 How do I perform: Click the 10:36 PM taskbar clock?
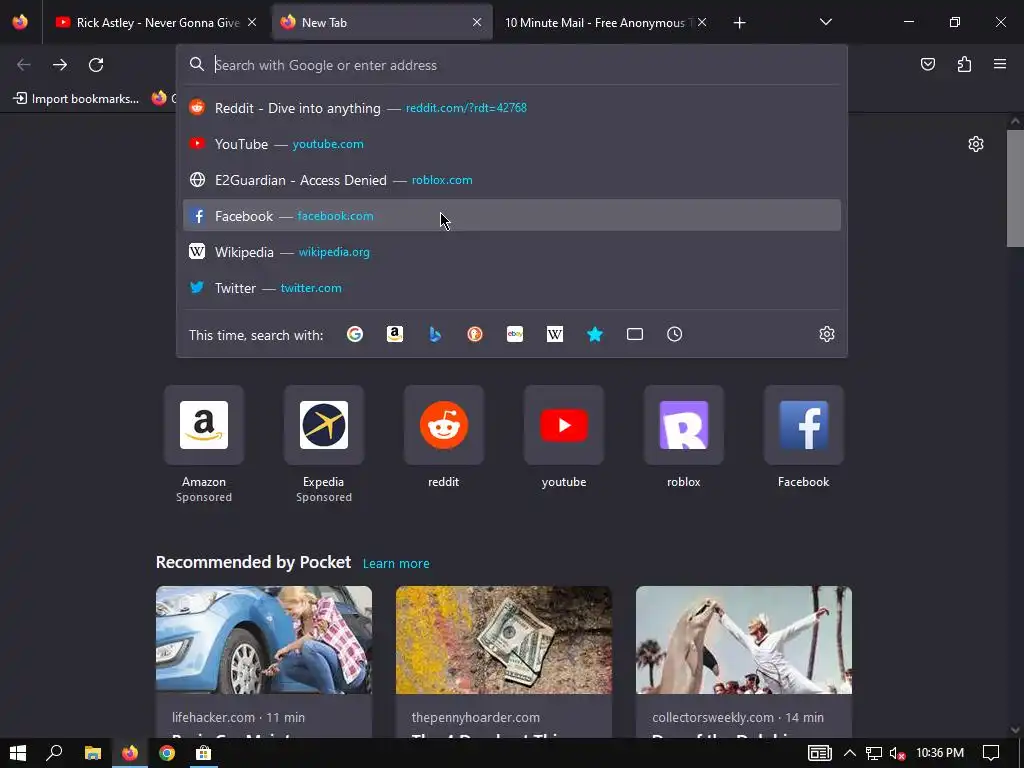click(x=940, y=753)
